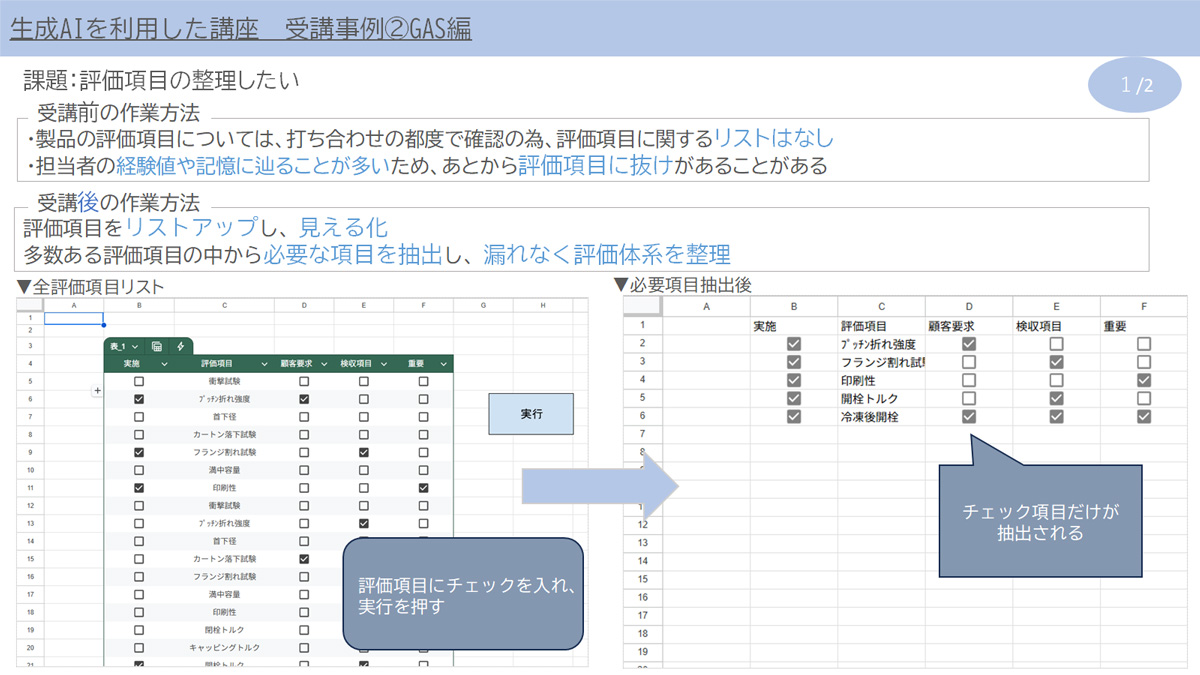Uncheck 重要 checkbox for 冷凍後開栓 in the extracted sheet
The image size is (1200, 675).
[x=1144, y=417]
